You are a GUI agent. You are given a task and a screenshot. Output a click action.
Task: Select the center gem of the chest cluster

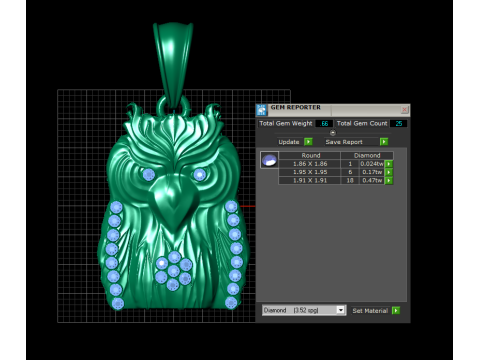coord(174,271)
